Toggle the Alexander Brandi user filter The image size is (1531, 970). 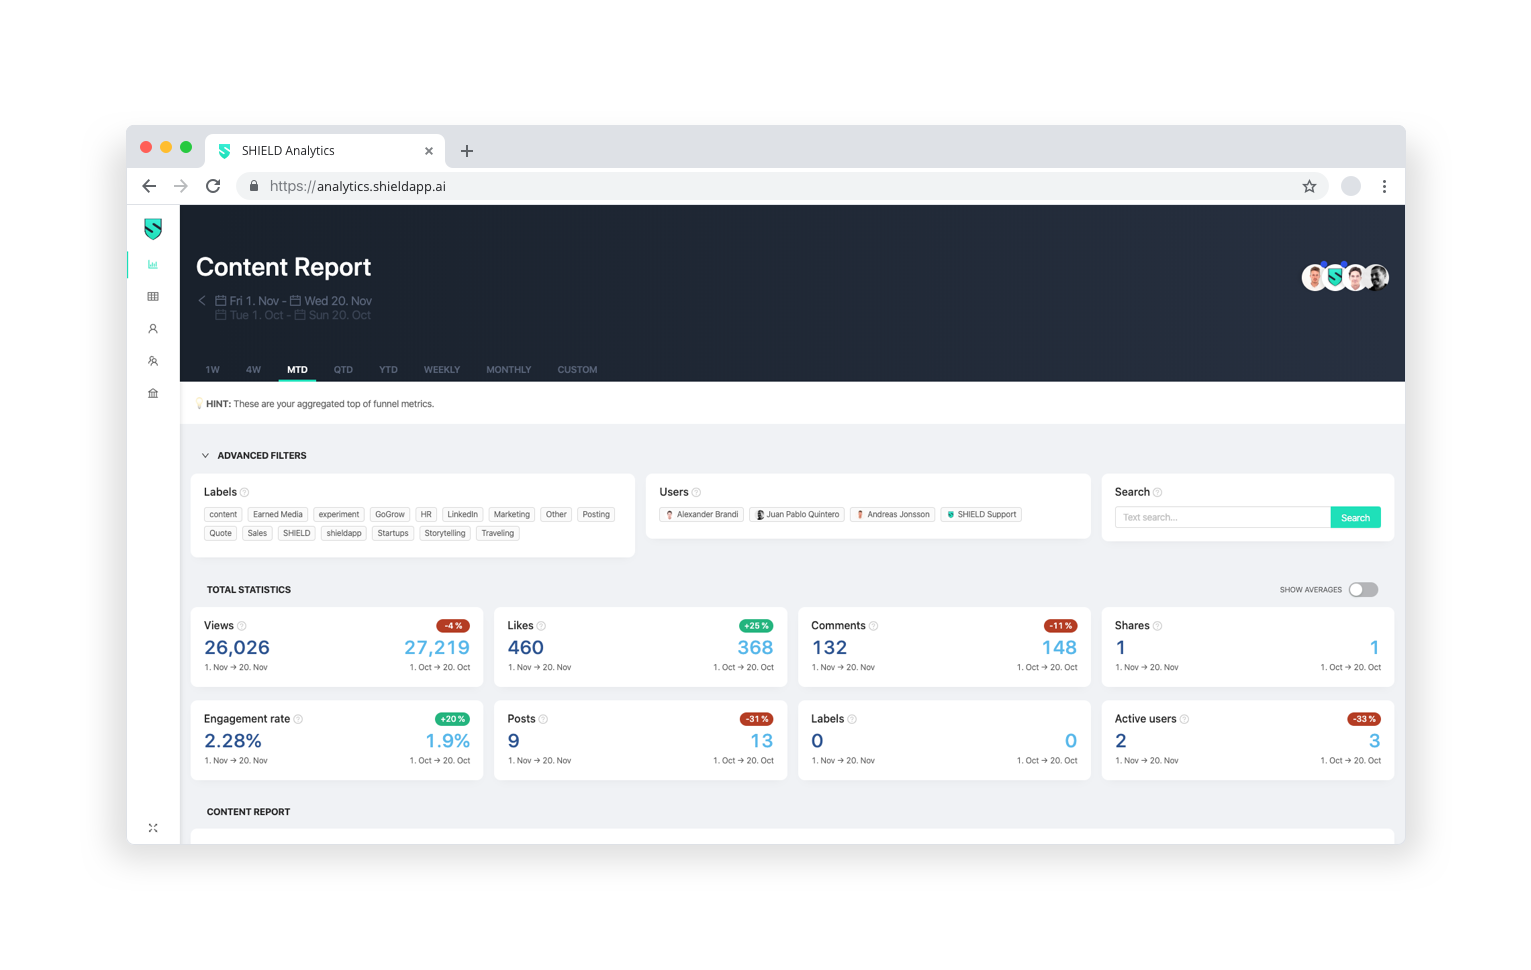click(x=702, y=515)
